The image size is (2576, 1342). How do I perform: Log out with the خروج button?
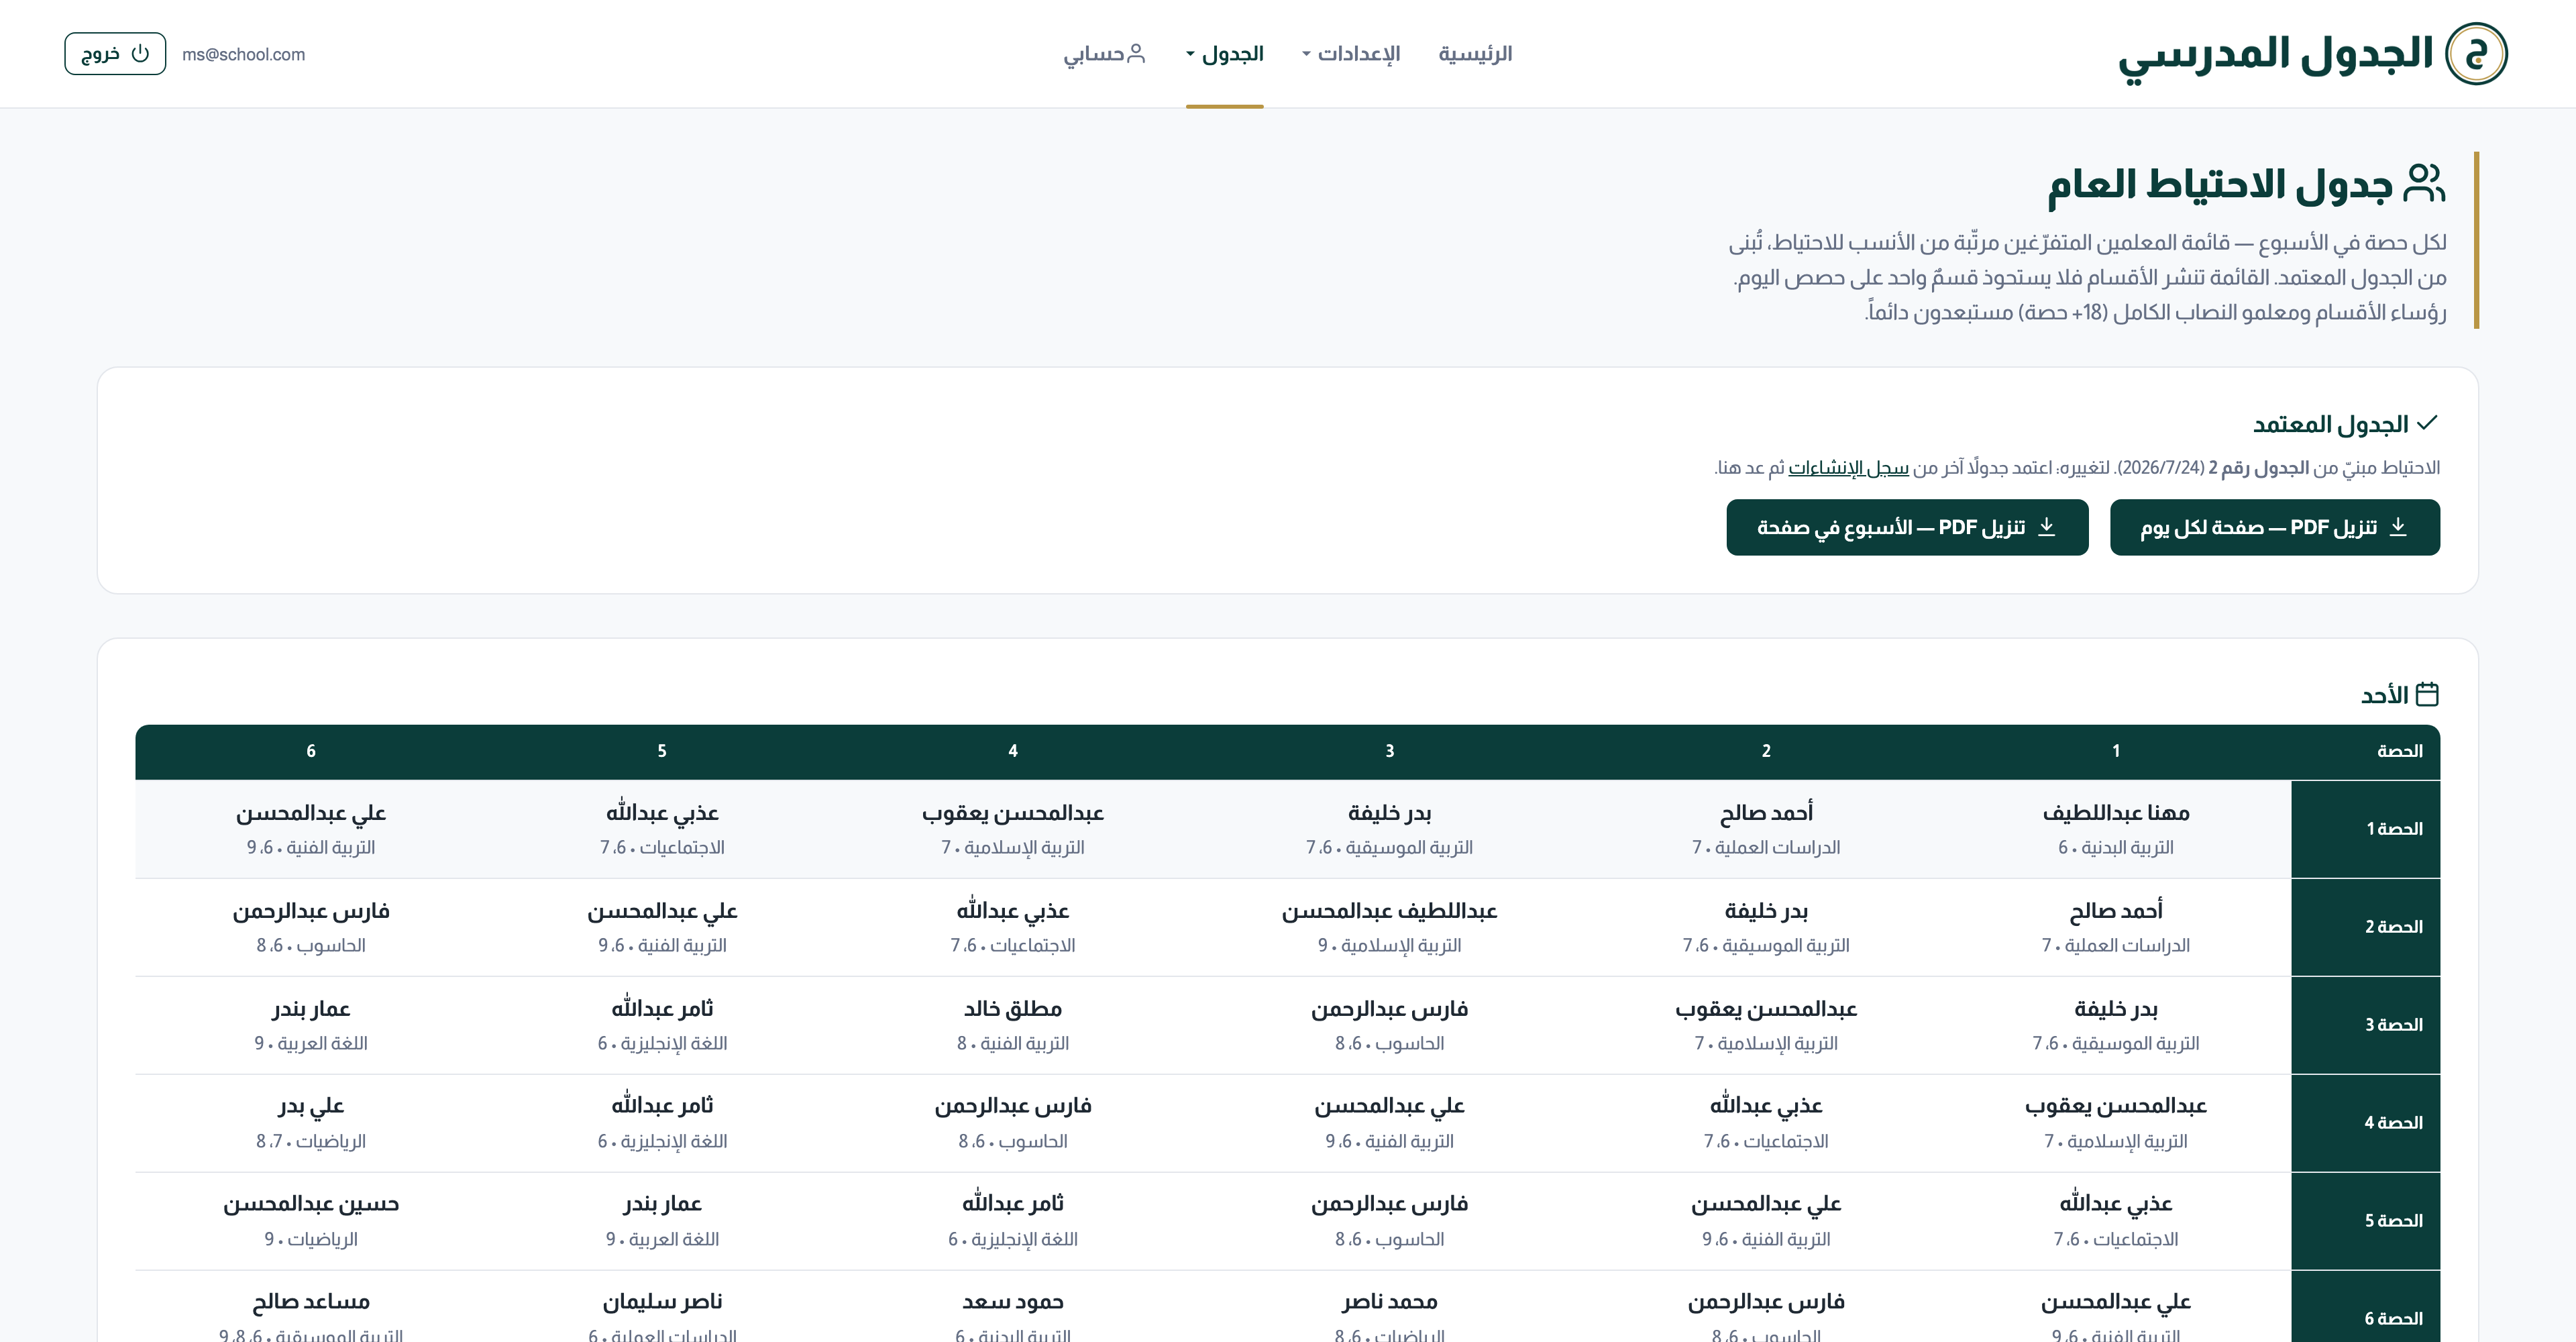[x=115, y=53]
